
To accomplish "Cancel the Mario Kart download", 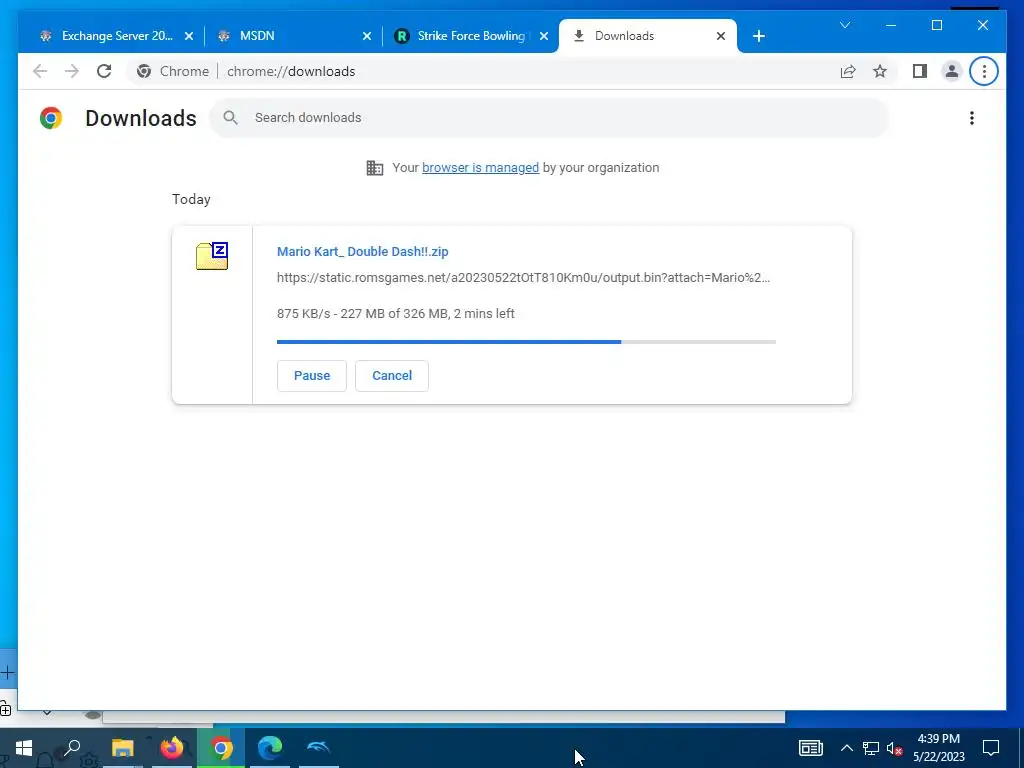I will point(392,376).
